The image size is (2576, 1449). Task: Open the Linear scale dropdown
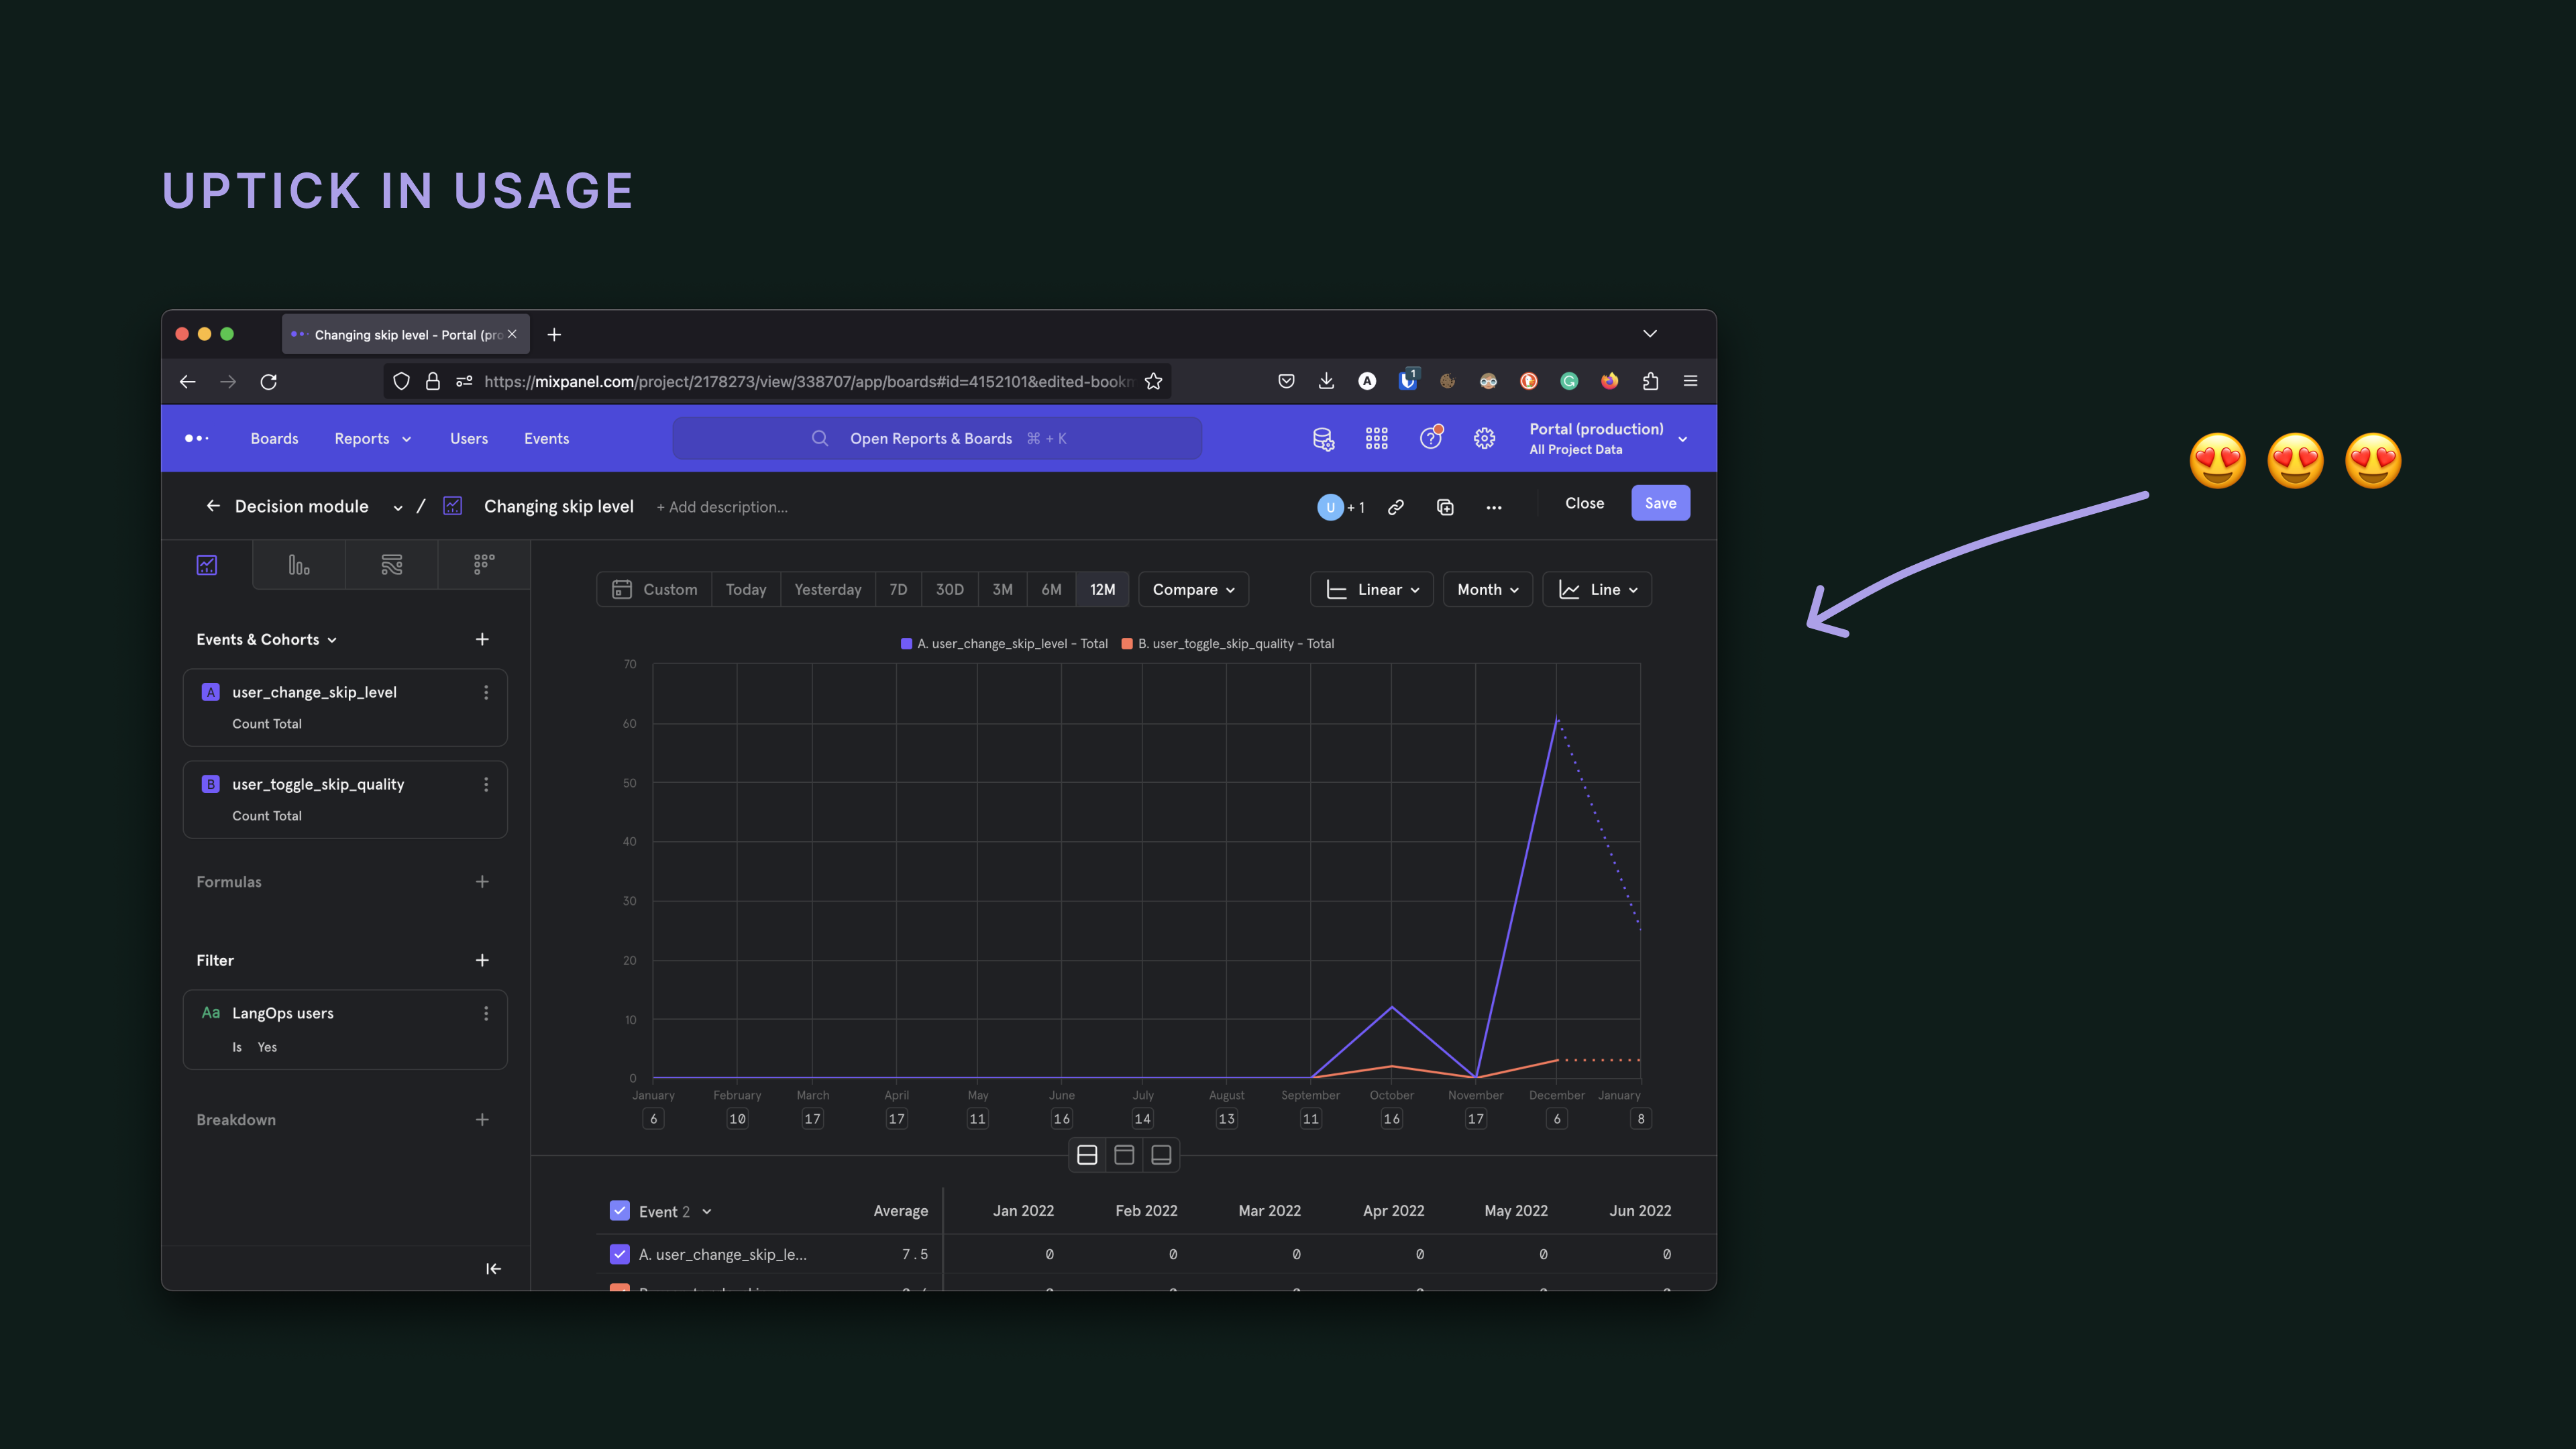point(1372,590)
